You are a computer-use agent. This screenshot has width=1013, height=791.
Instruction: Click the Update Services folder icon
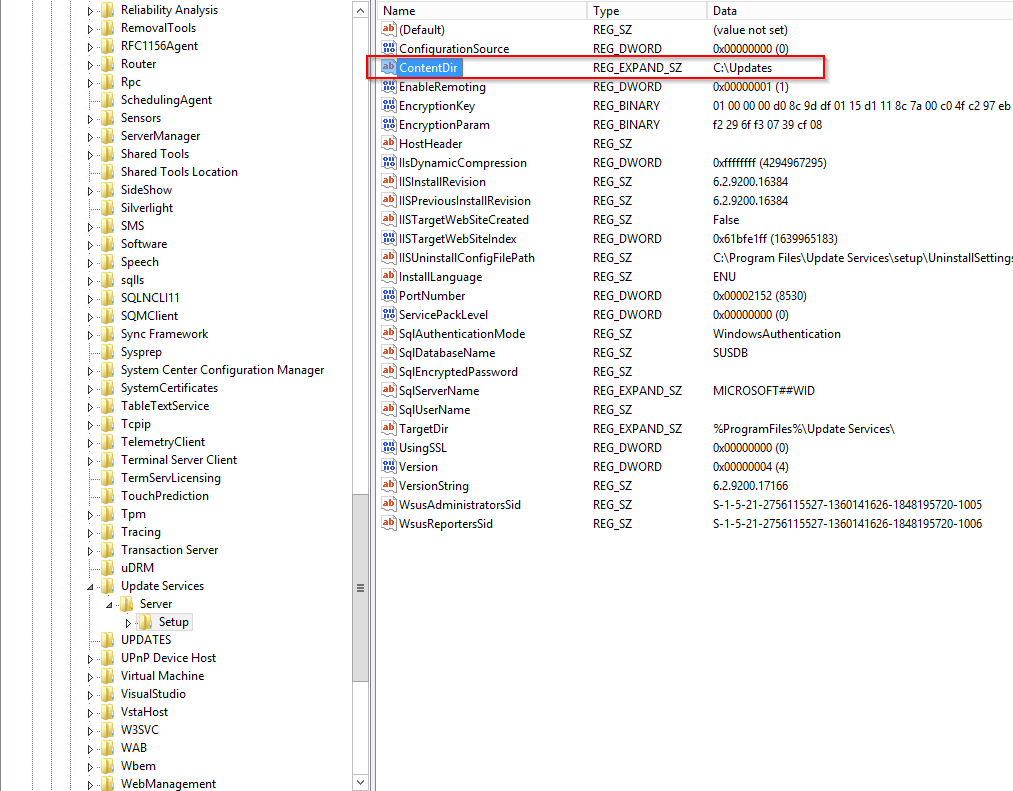(x=108, y=585)
